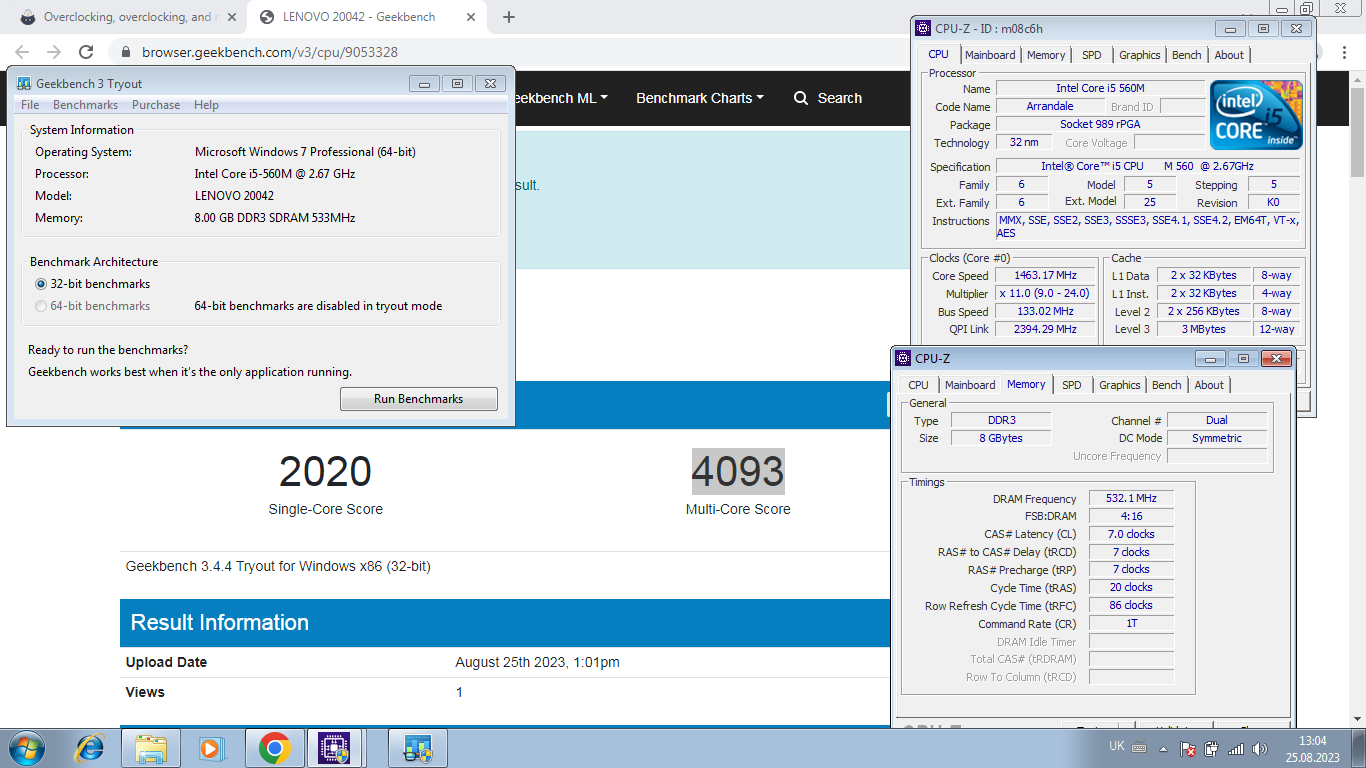Open Windows Explorer folder in the taskbar
Viewport: 1366px width, 768px height.
[x=151, y=748]
